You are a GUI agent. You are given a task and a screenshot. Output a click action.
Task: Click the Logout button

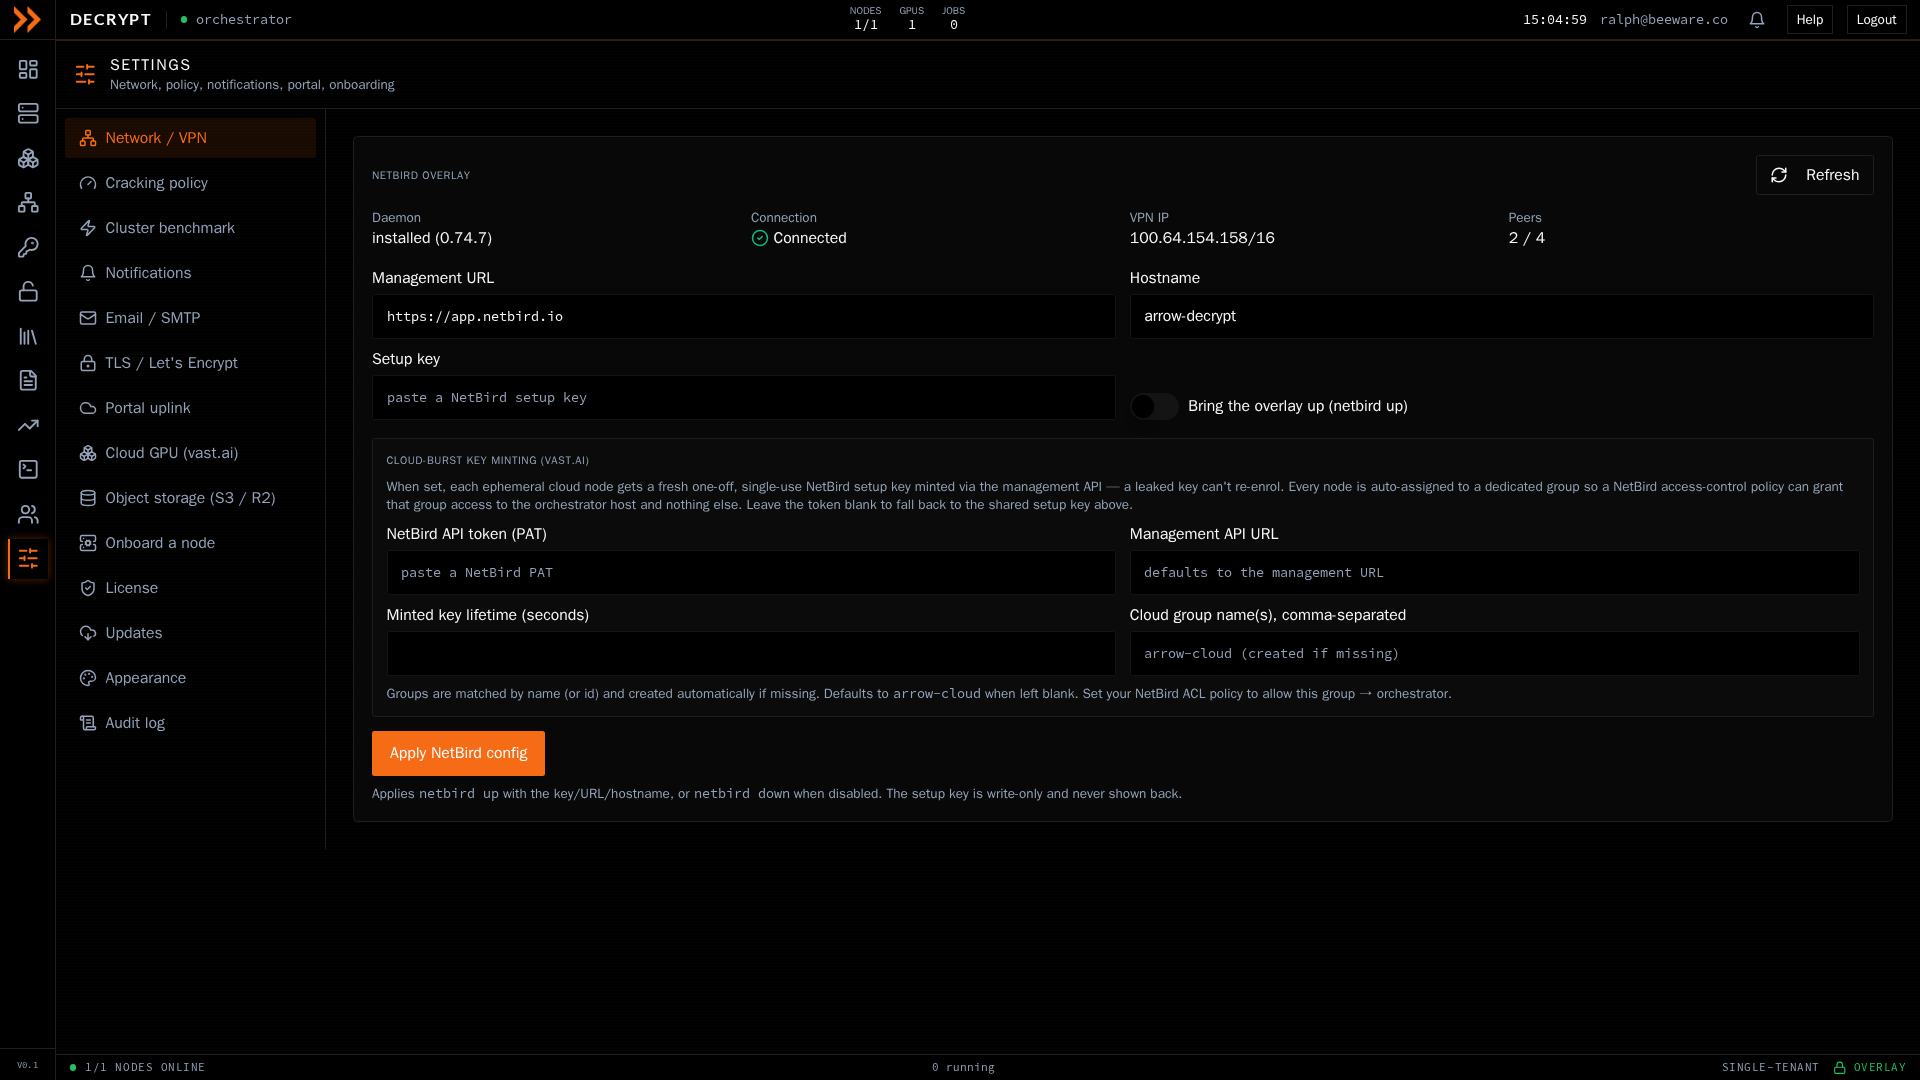(x=1876, y=20)
